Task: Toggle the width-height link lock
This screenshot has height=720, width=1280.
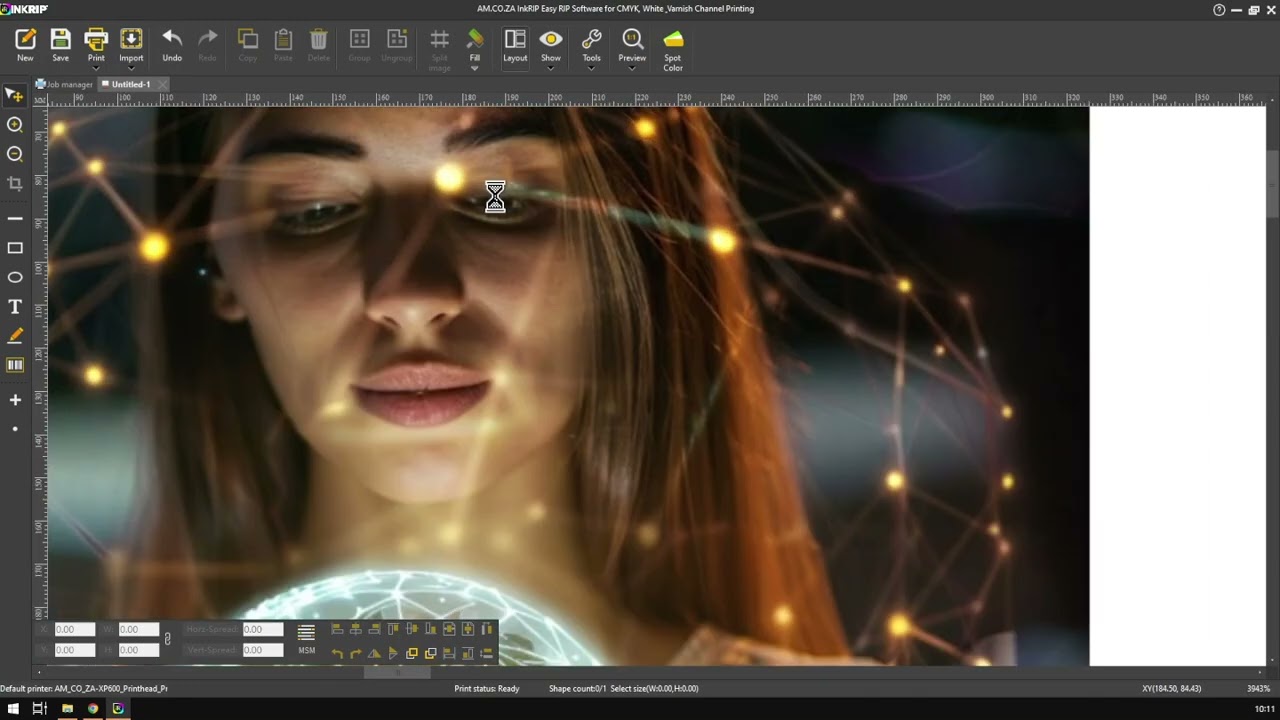Action: point(167,639)
